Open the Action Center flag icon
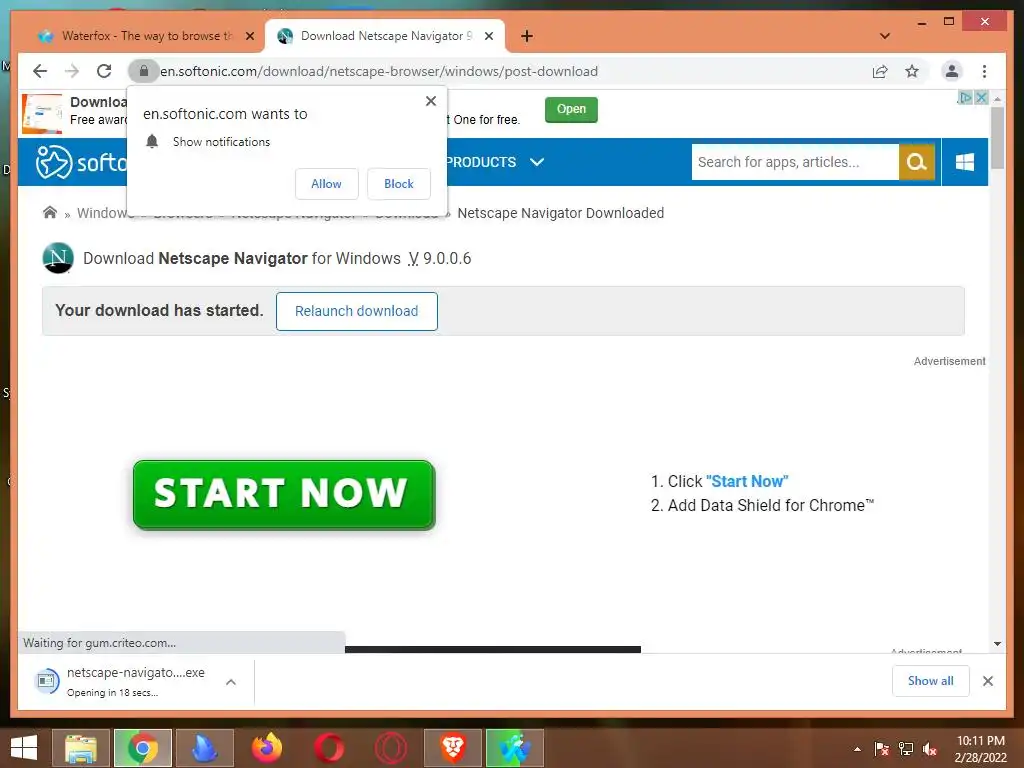 pos(881,749)
